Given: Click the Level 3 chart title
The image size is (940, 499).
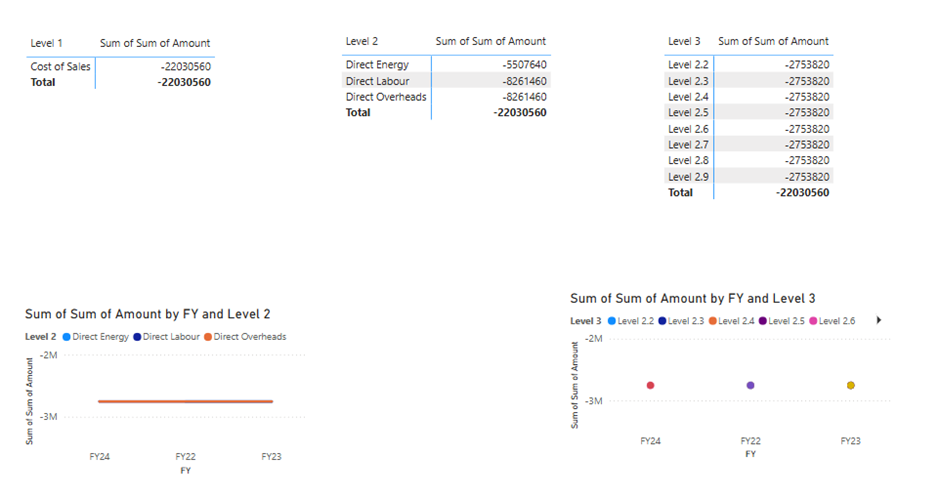Looking at the screenshot, I should click(692, 299).
